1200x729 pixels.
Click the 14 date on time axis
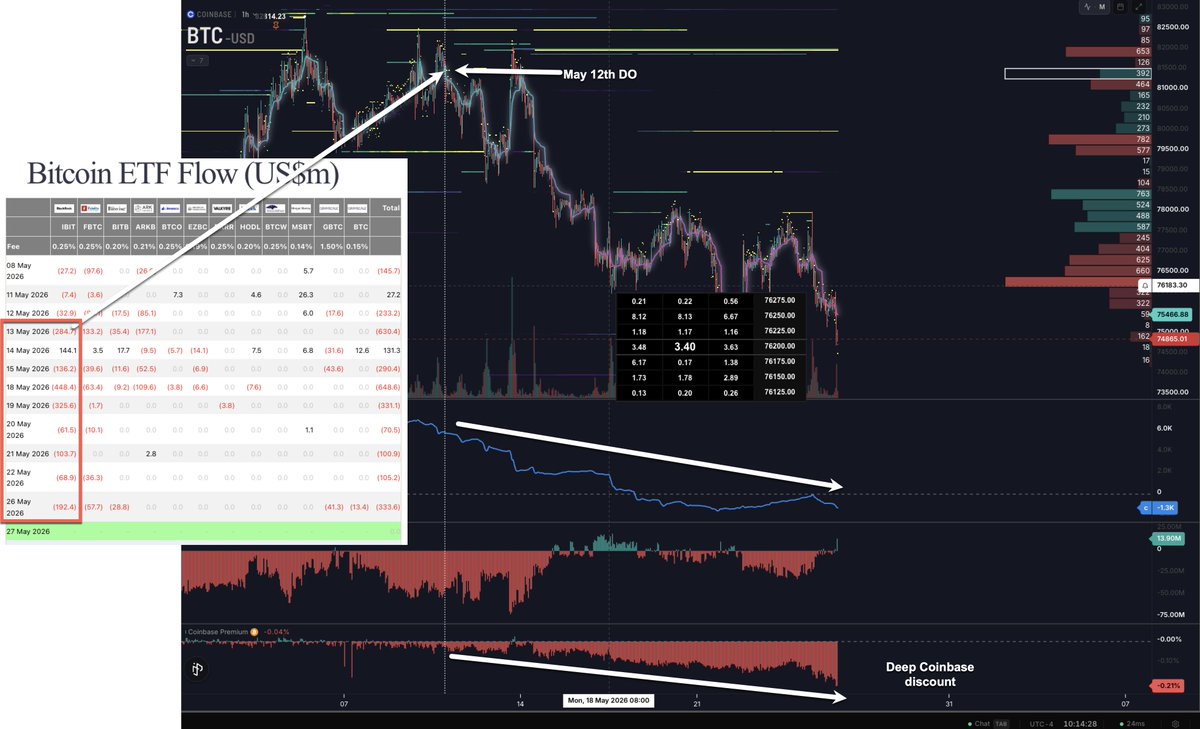click(x=521, y=703)
